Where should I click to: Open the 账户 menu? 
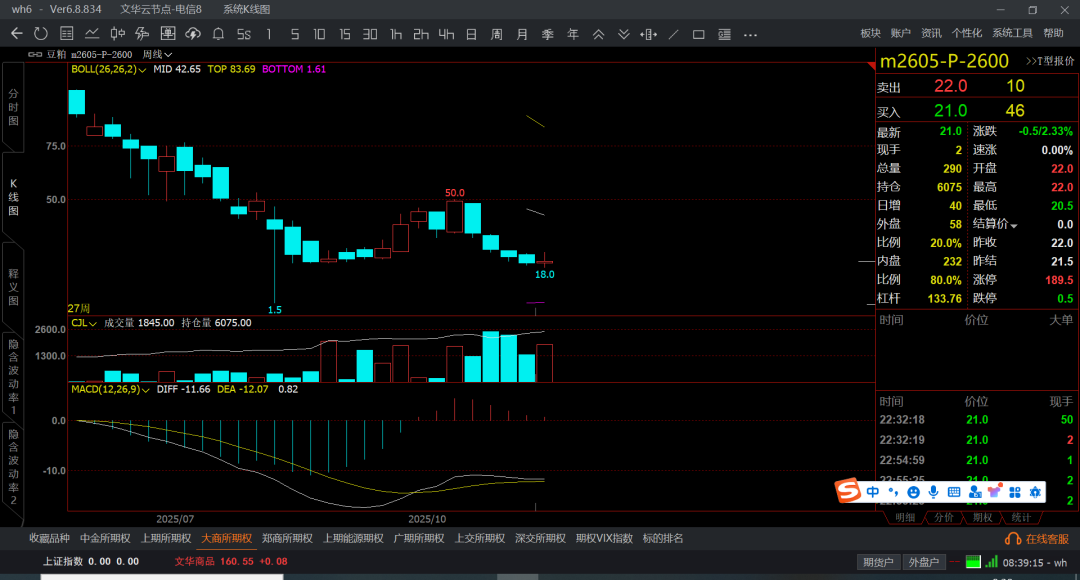pyautogui.click(x=900, y=33)
